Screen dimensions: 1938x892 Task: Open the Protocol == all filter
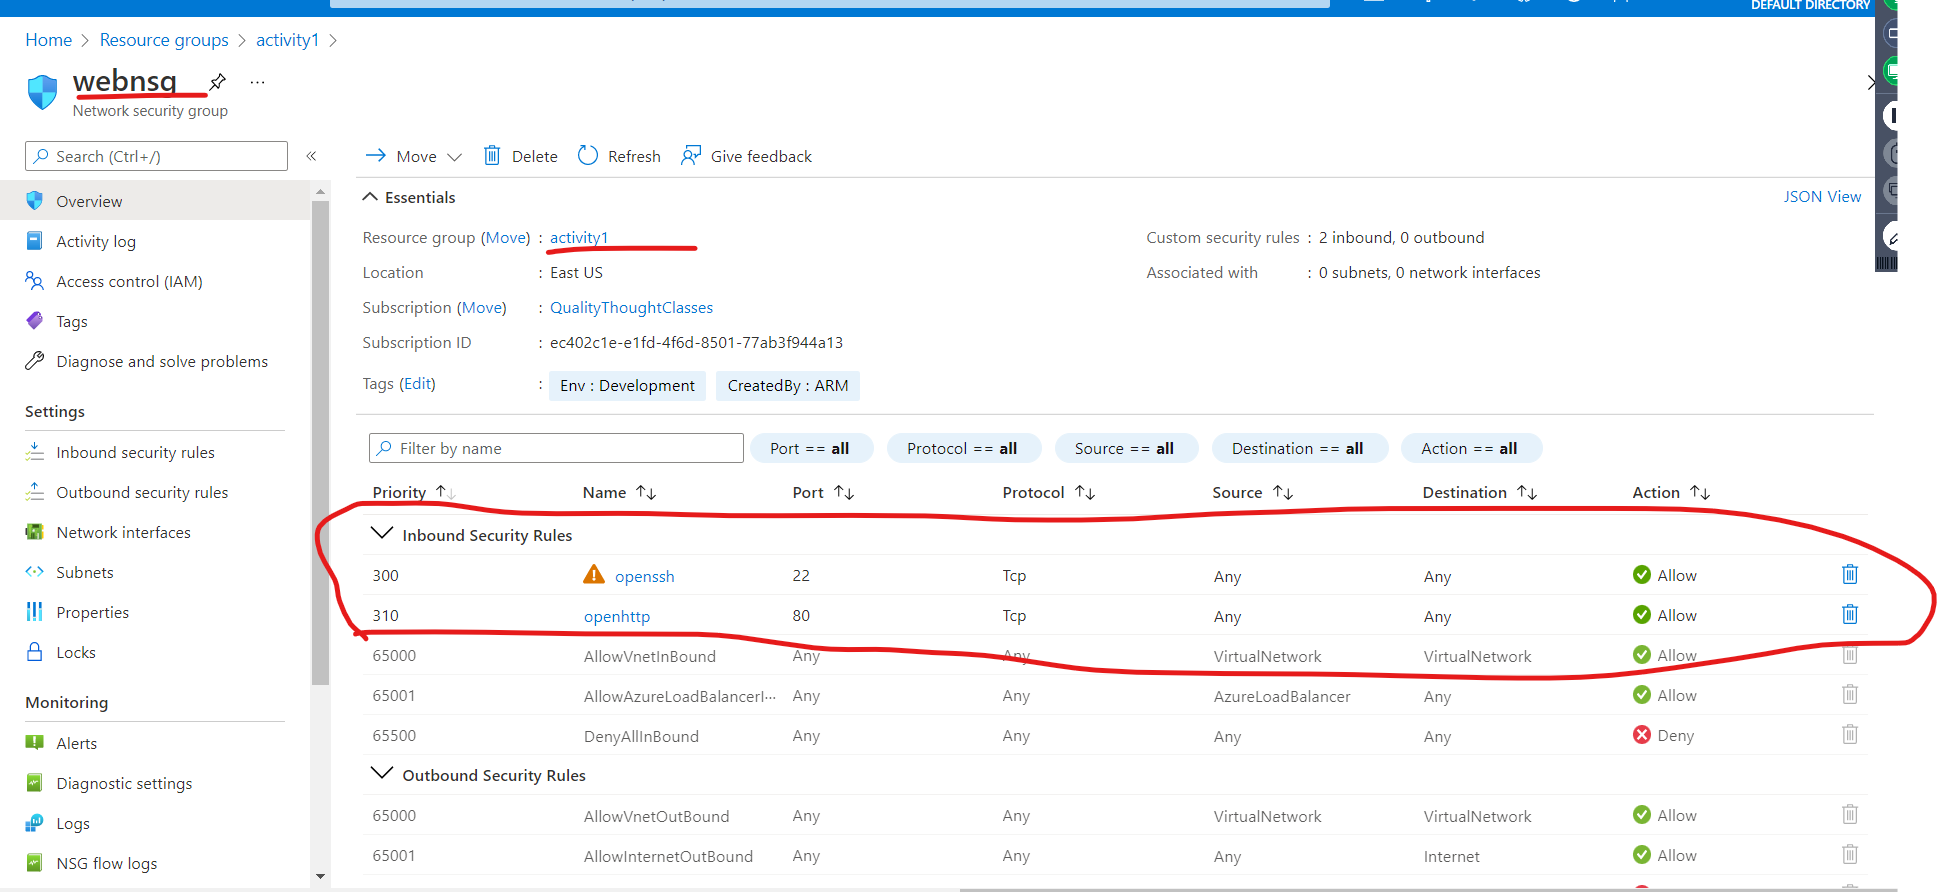(962, 448)
